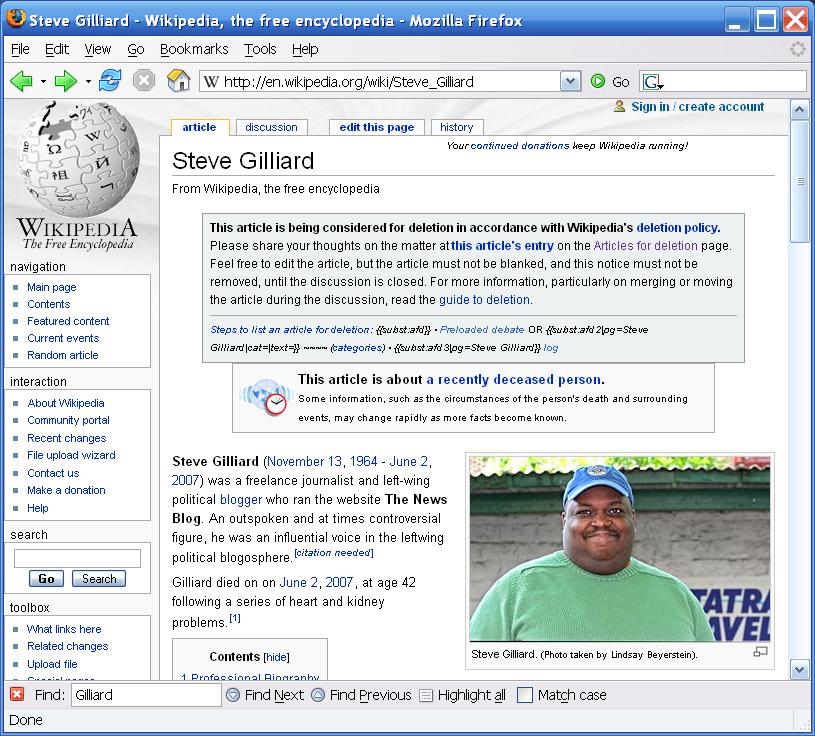Click the scroll up arrow
The width and height of the screenshot is (815, 736).
coord(799,110)
